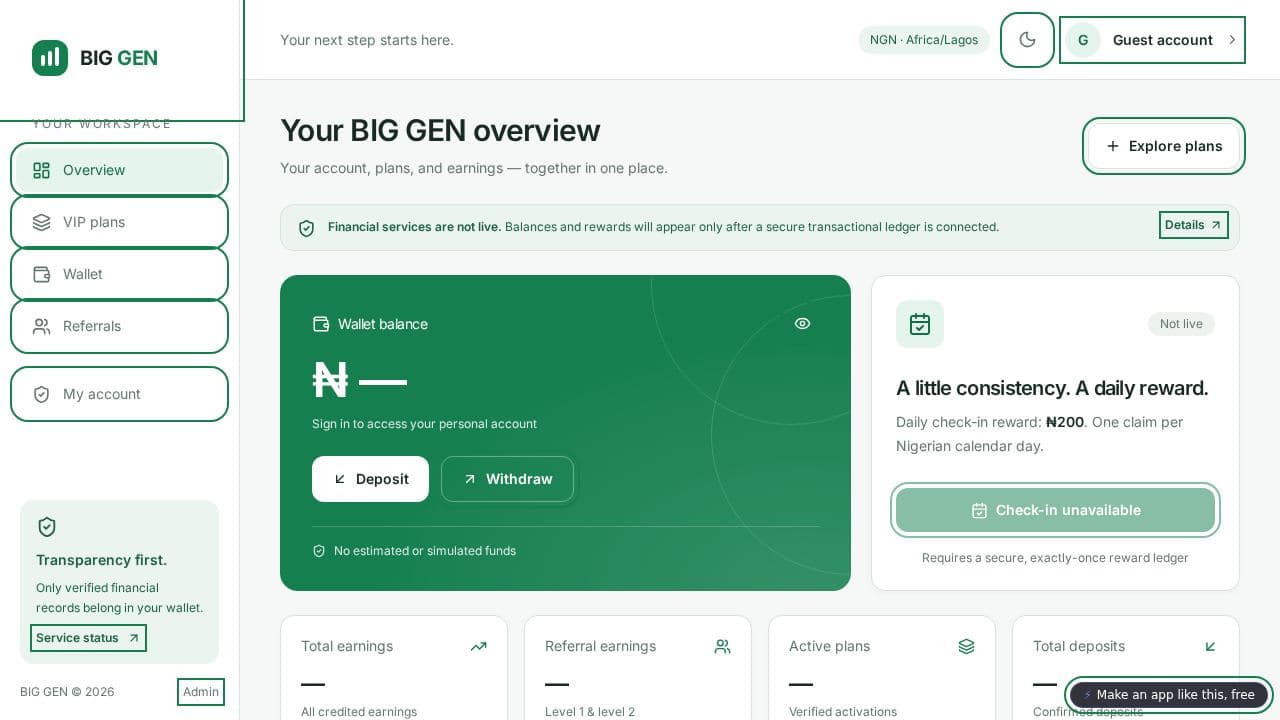The height and width of the screenshot is (720, 1280).
Task: Click the layers icon on Active plans
Action: pyautogui.click(x=966, y=646)
